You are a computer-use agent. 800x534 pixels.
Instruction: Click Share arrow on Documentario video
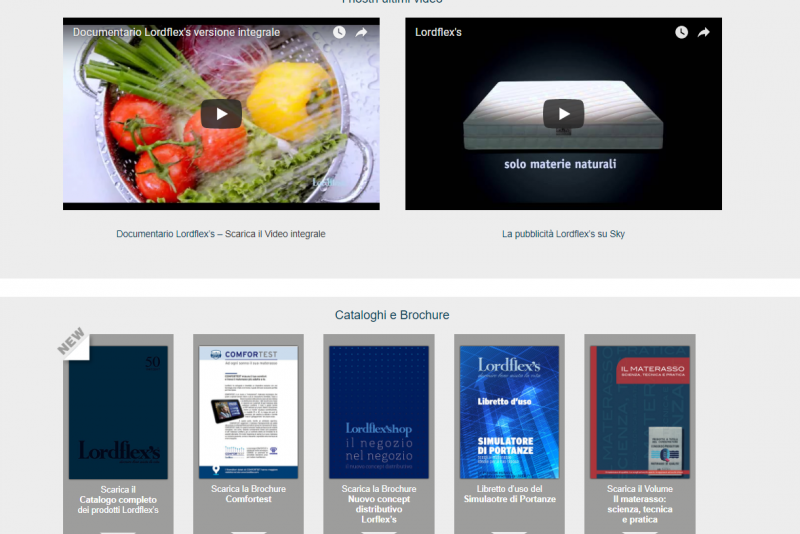click(361, 32)
